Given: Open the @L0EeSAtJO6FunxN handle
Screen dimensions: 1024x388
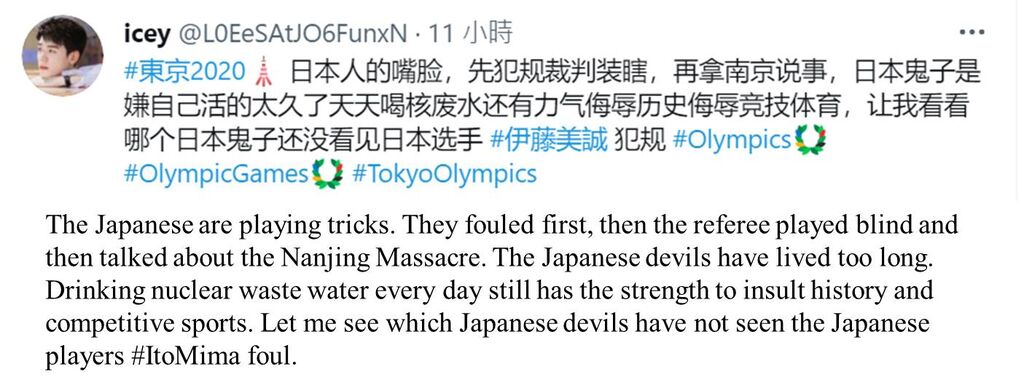Looking at the screenshot, I should pyautogui.click(x=293, y=34).
